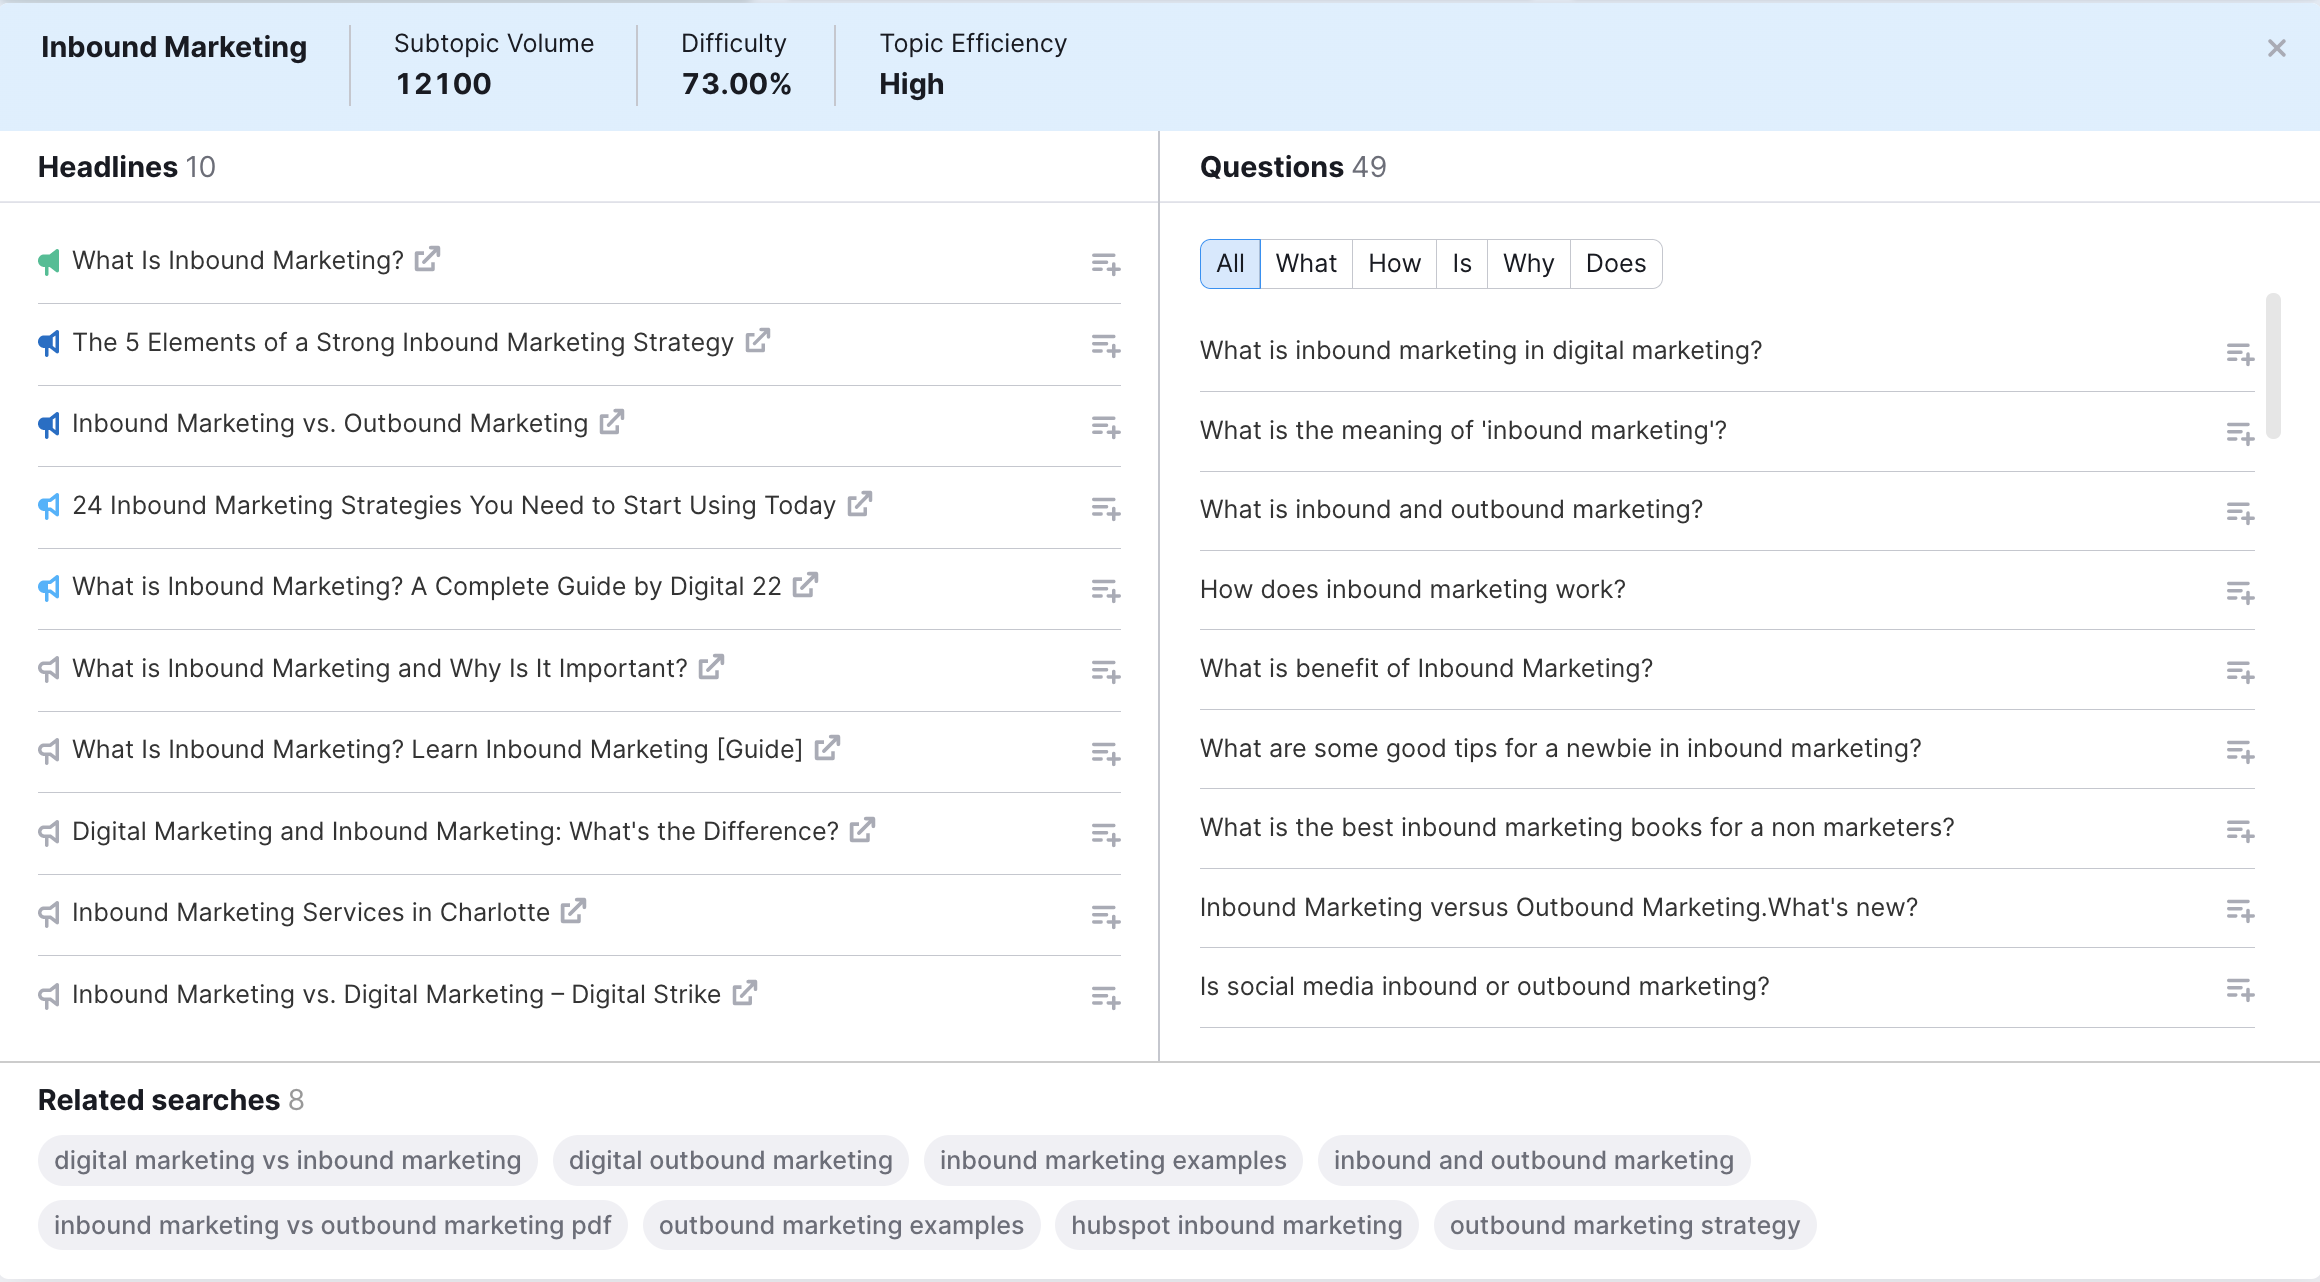The height and width of the screenshot is (1282, 2320).
Task: Open external link for "24 Inbound Marketing Strategies" headline
Action: tap(858, 505)
